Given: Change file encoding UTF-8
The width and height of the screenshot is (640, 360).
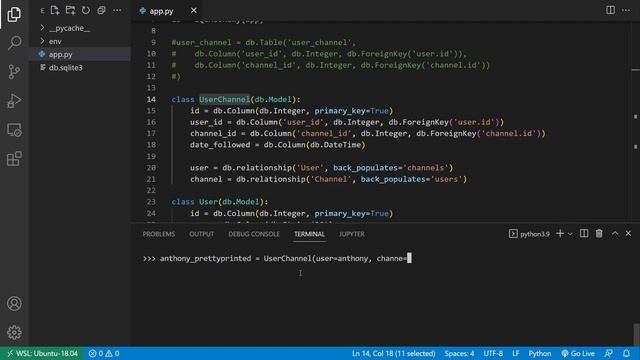Looking at the screenshot, I should click(x=493, y=353).
